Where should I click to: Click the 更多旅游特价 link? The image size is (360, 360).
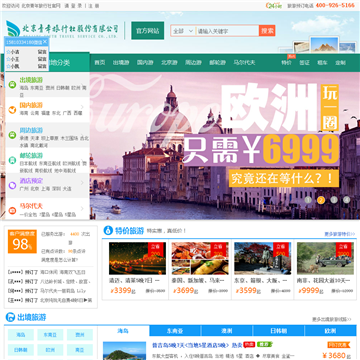tap(340, 234)
